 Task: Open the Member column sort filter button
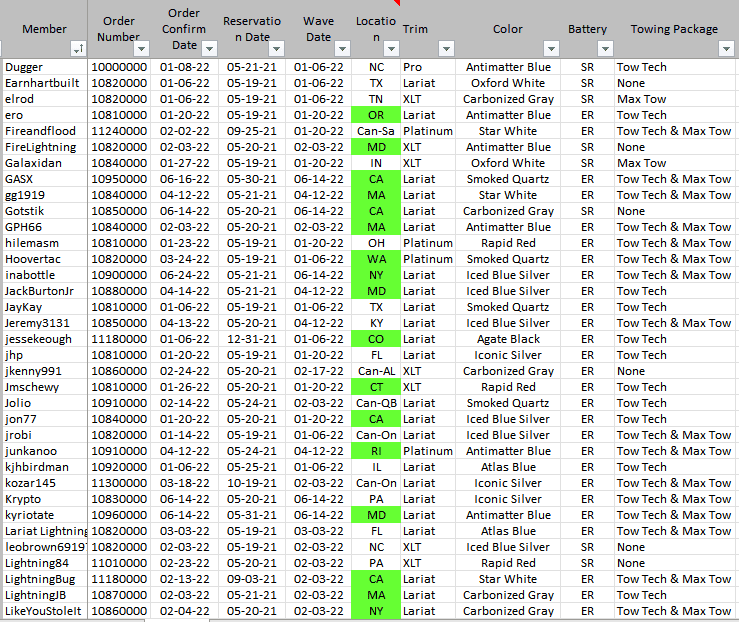click(x=77, y=48)
